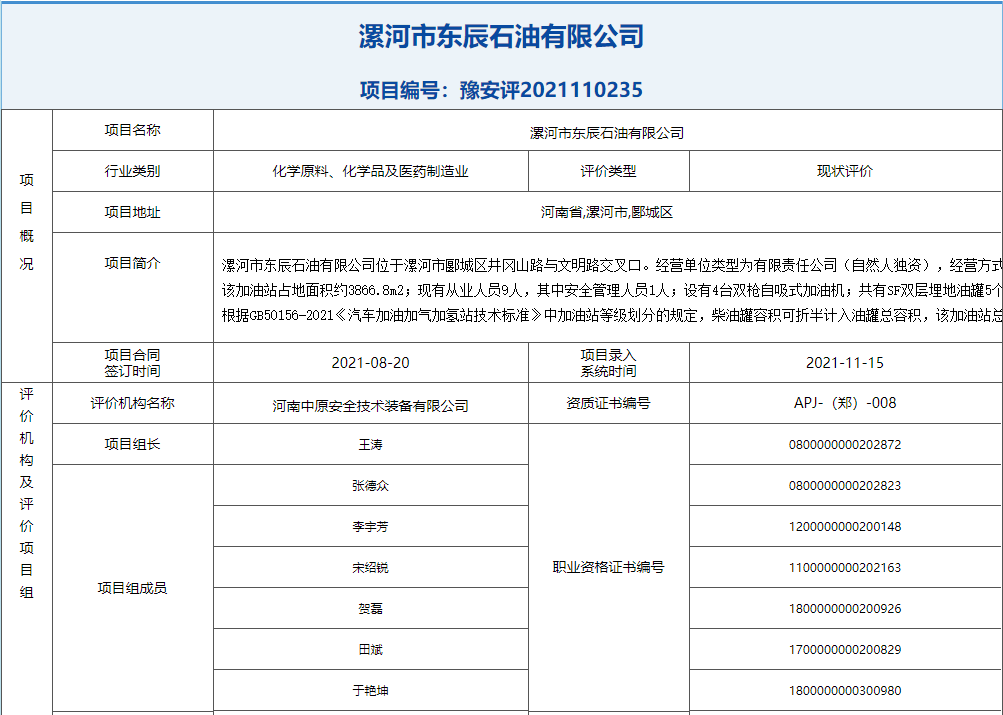Screen dimensions: 1003x715
Task: Click the 资质证书编号 label cell
Action: pos(608,403)
